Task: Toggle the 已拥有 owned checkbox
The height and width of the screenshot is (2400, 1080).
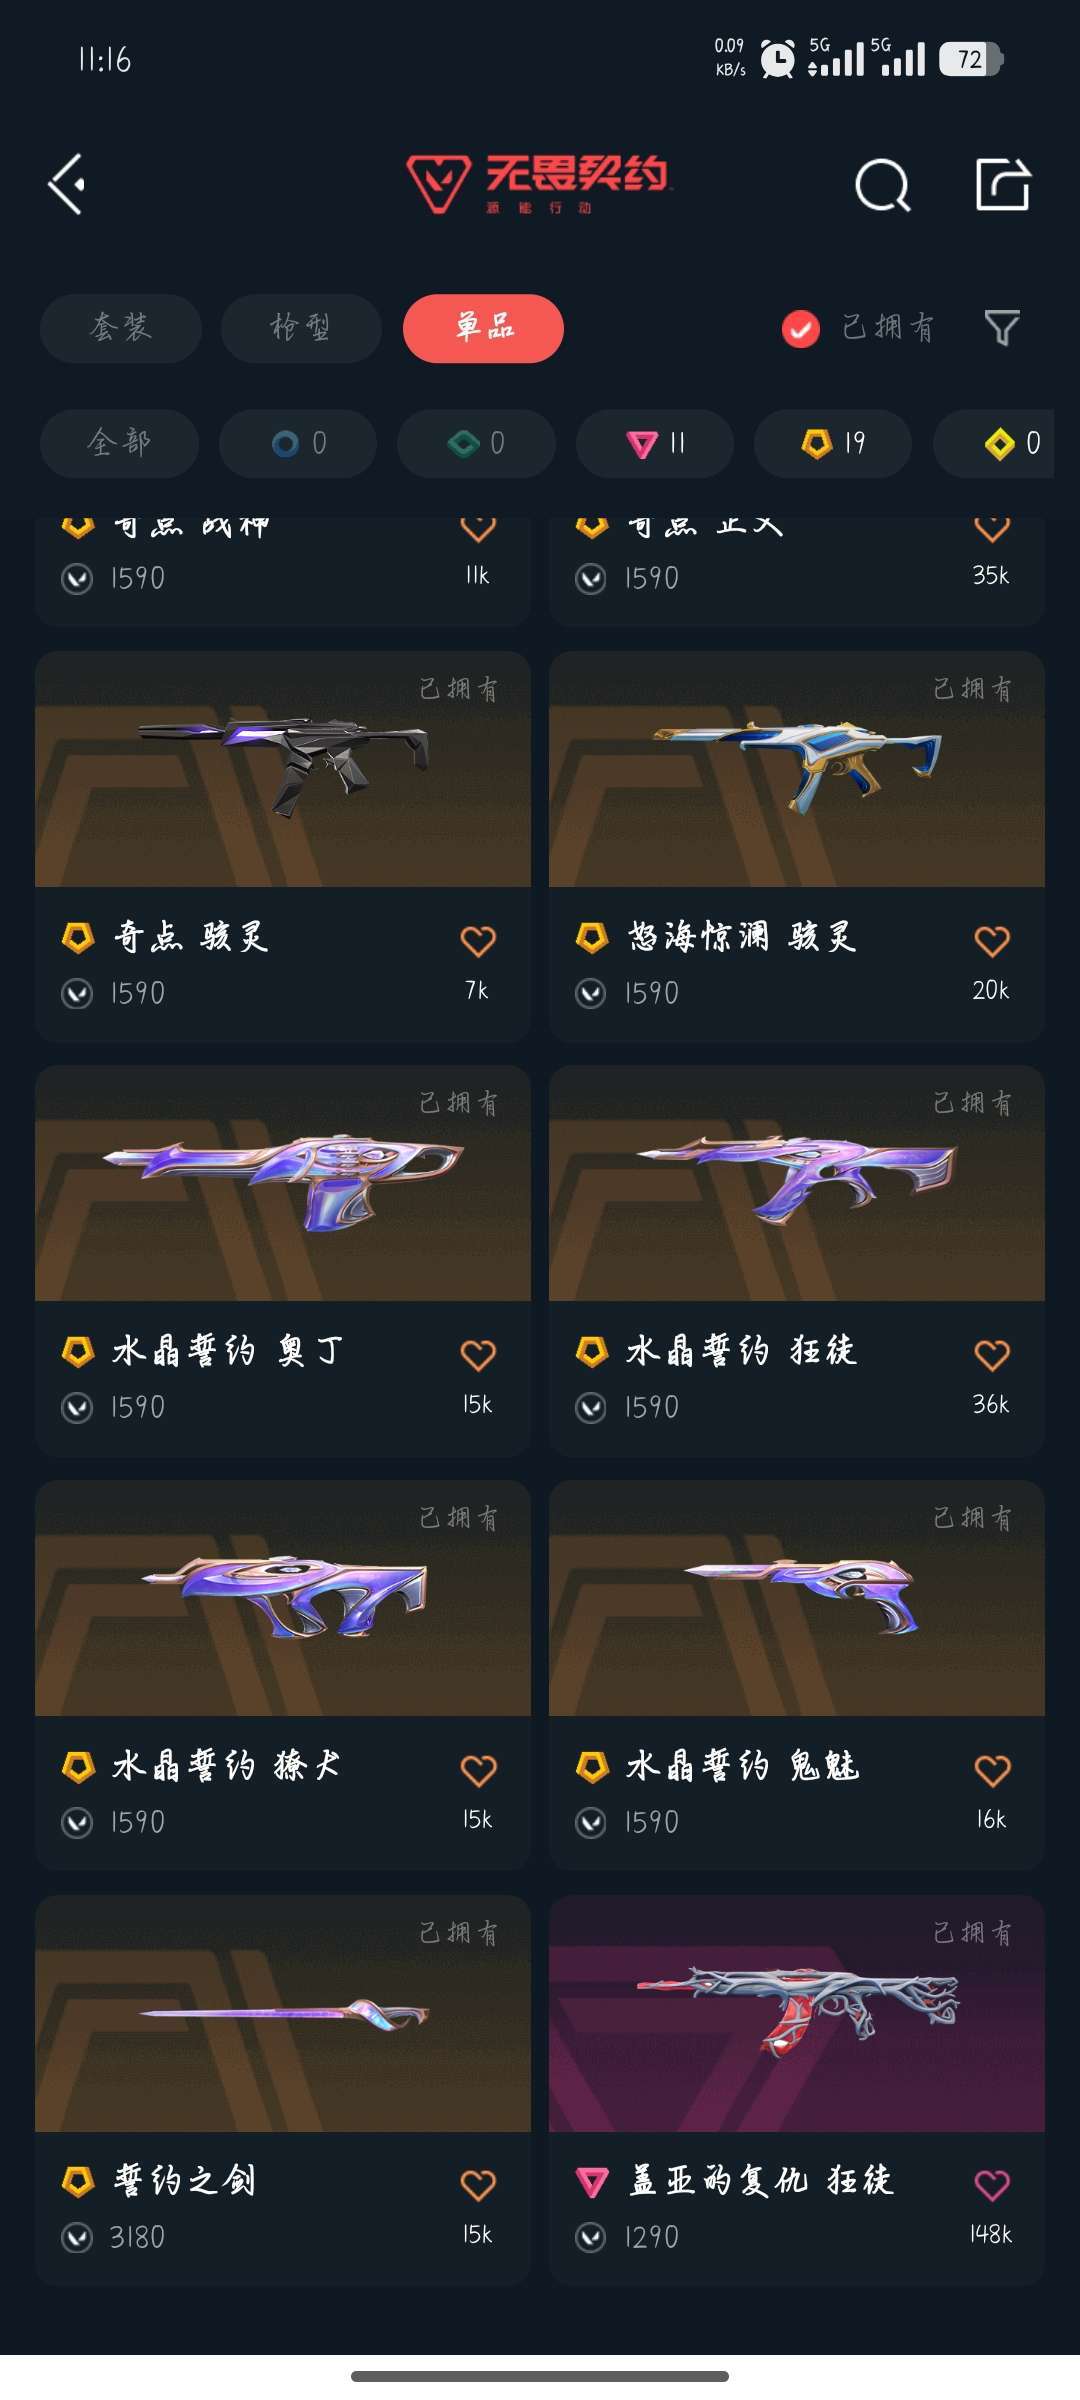Action: [x=801, y=328]
